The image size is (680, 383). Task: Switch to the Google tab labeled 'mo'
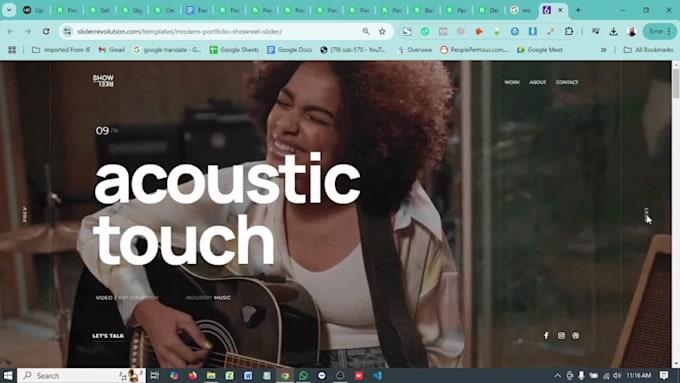point(522,10)
